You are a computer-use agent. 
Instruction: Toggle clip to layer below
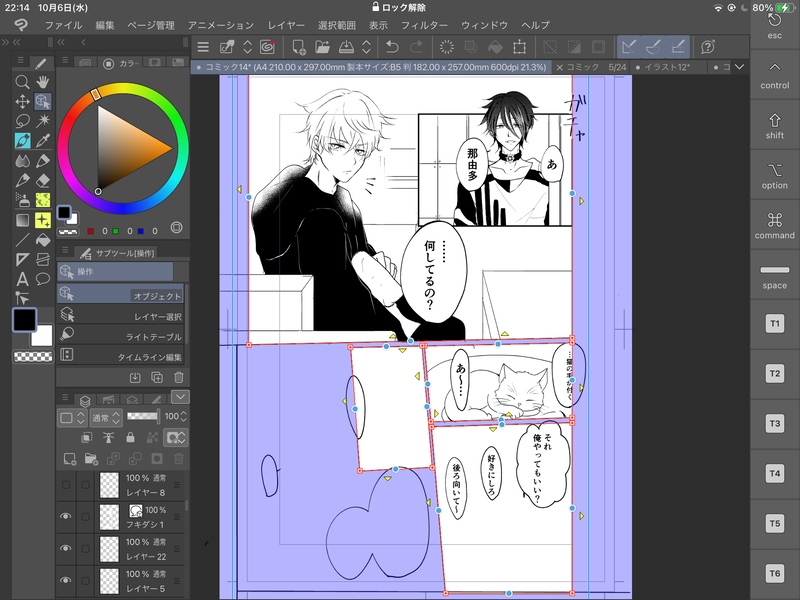point(87,437)
